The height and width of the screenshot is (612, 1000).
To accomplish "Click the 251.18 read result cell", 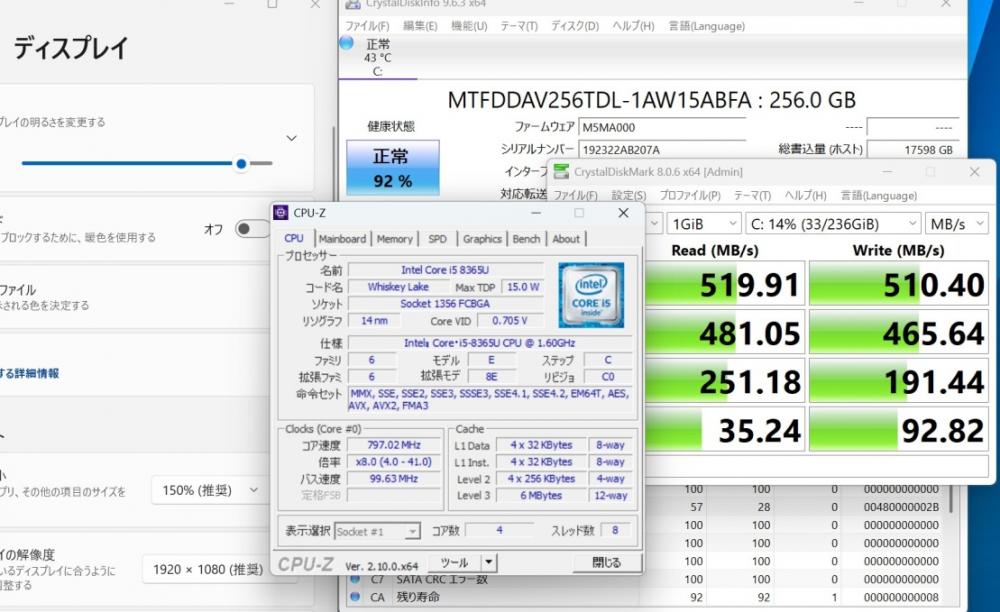I will point(725,381).
